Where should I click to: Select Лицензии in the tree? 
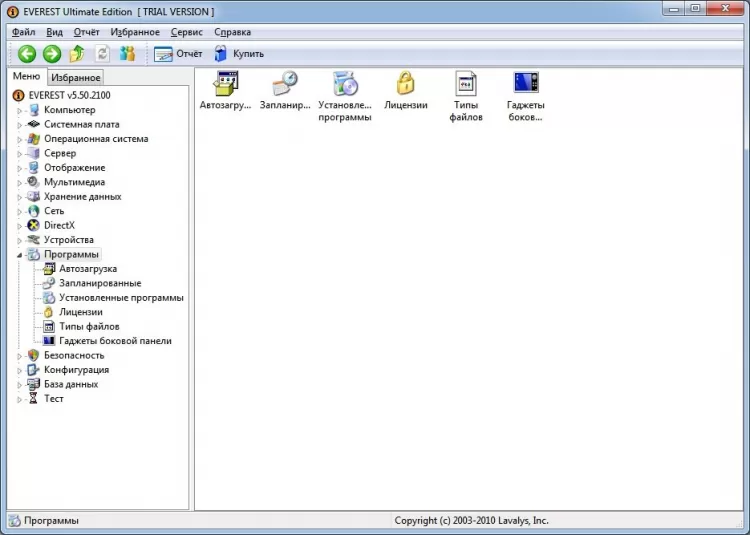(81, 312)
